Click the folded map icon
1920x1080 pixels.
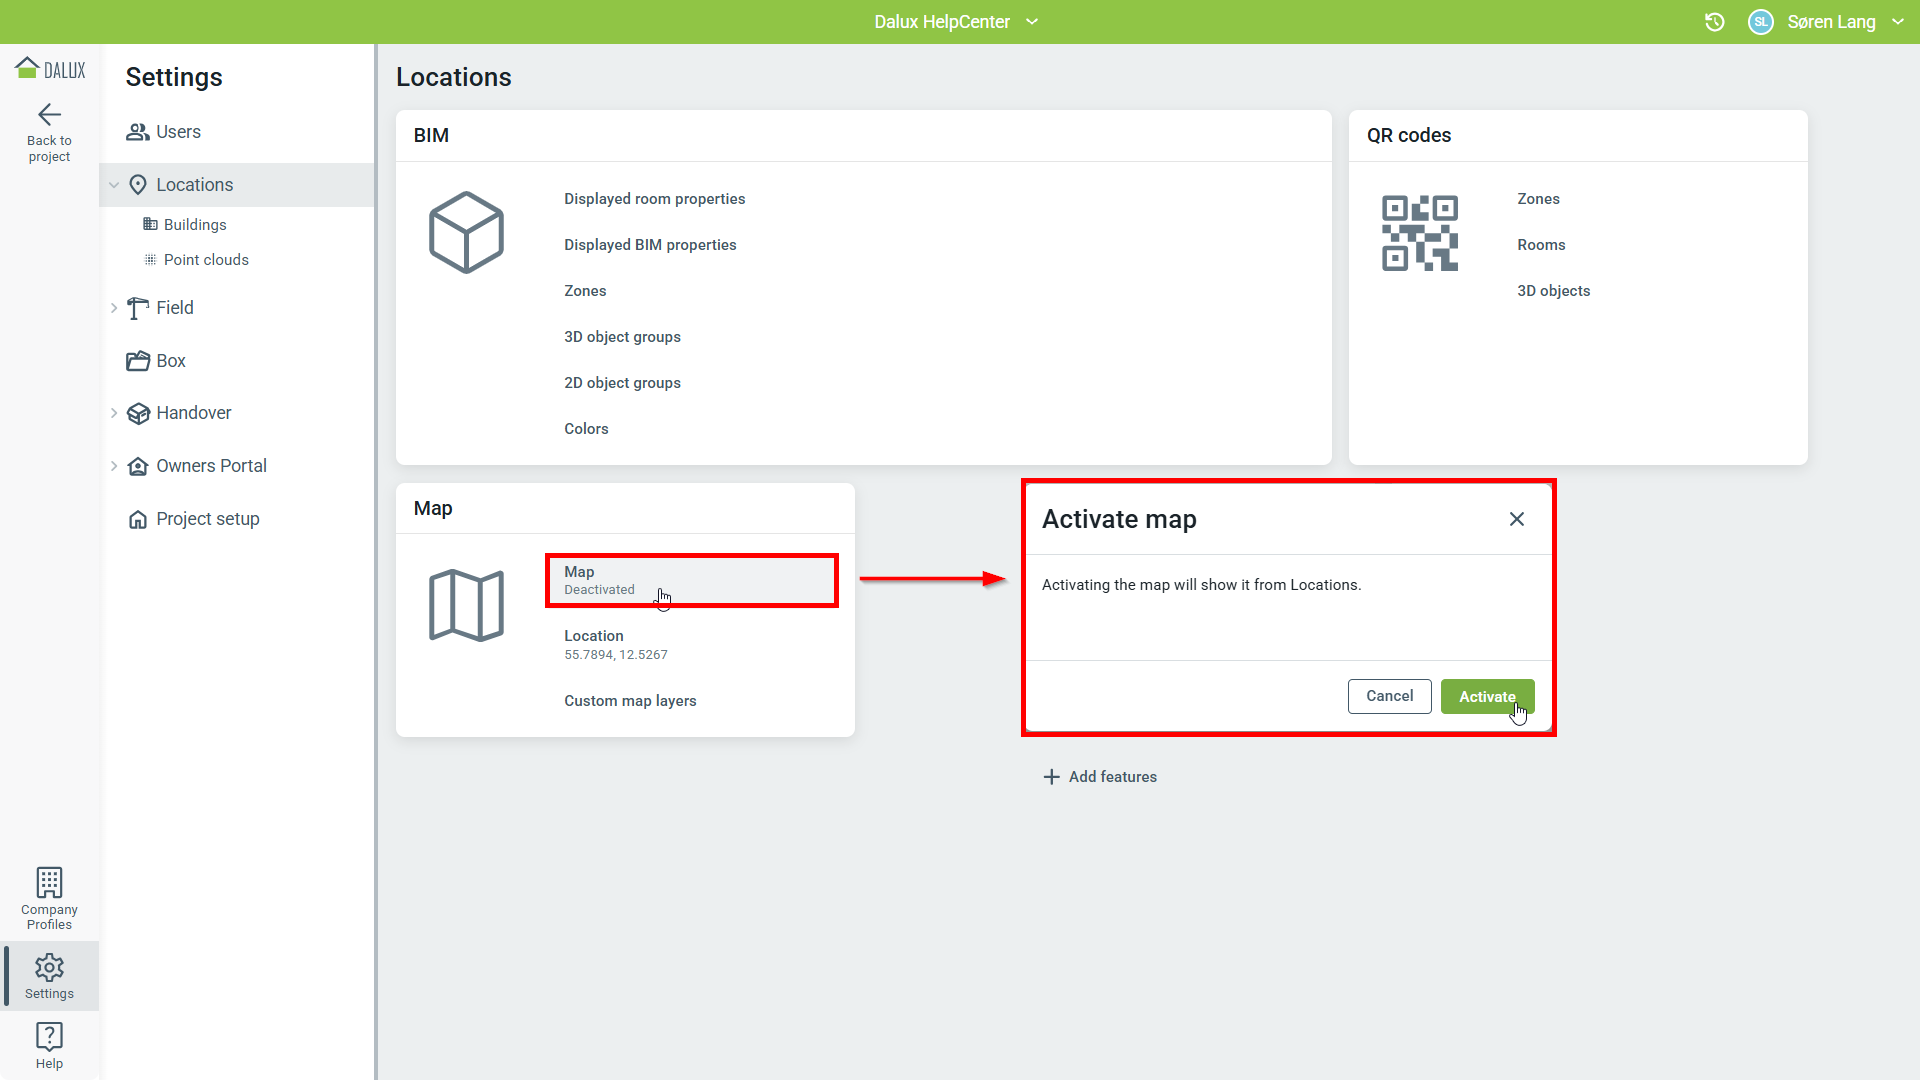pos(466,605)
